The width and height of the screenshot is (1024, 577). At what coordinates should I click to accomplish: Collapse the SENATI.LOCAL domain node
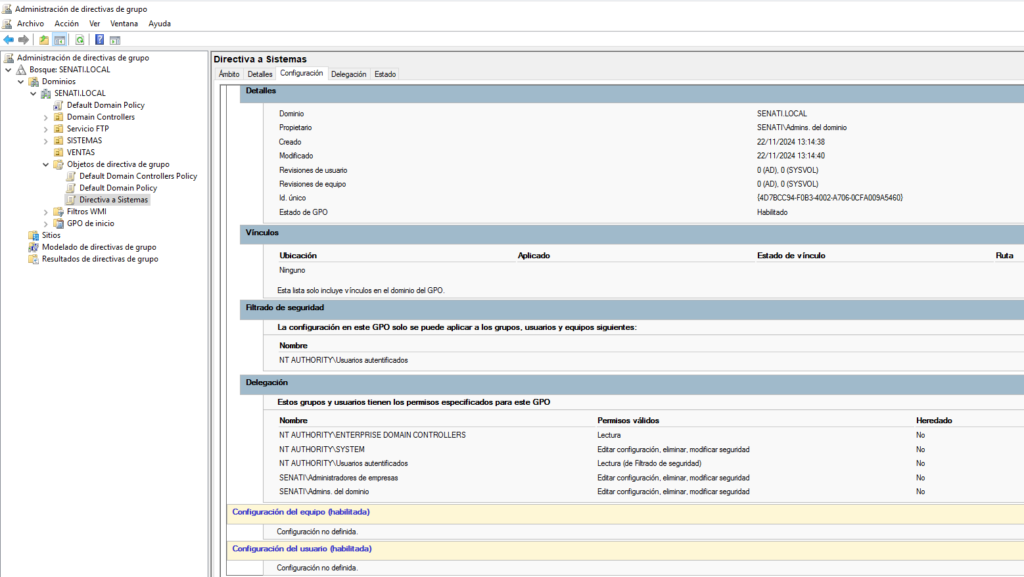pos(33,93)
